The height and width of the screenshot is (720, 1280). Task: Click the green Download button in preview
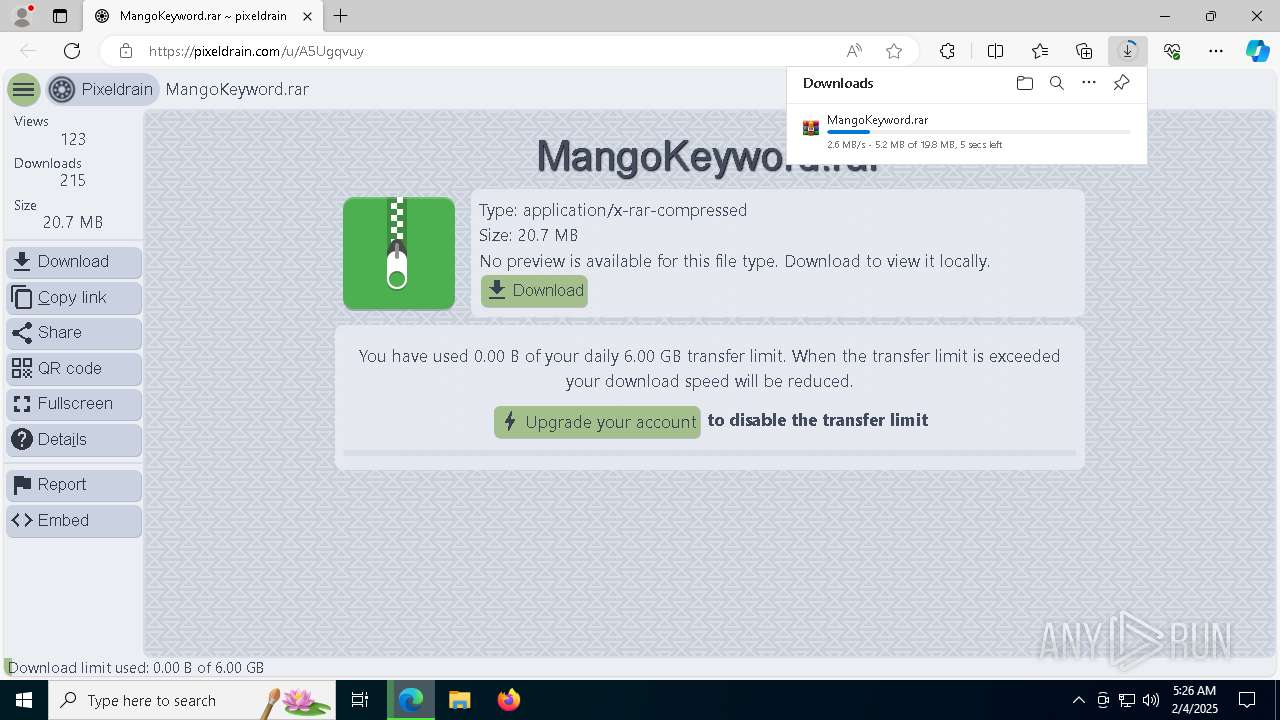click(x=534, y=291)
